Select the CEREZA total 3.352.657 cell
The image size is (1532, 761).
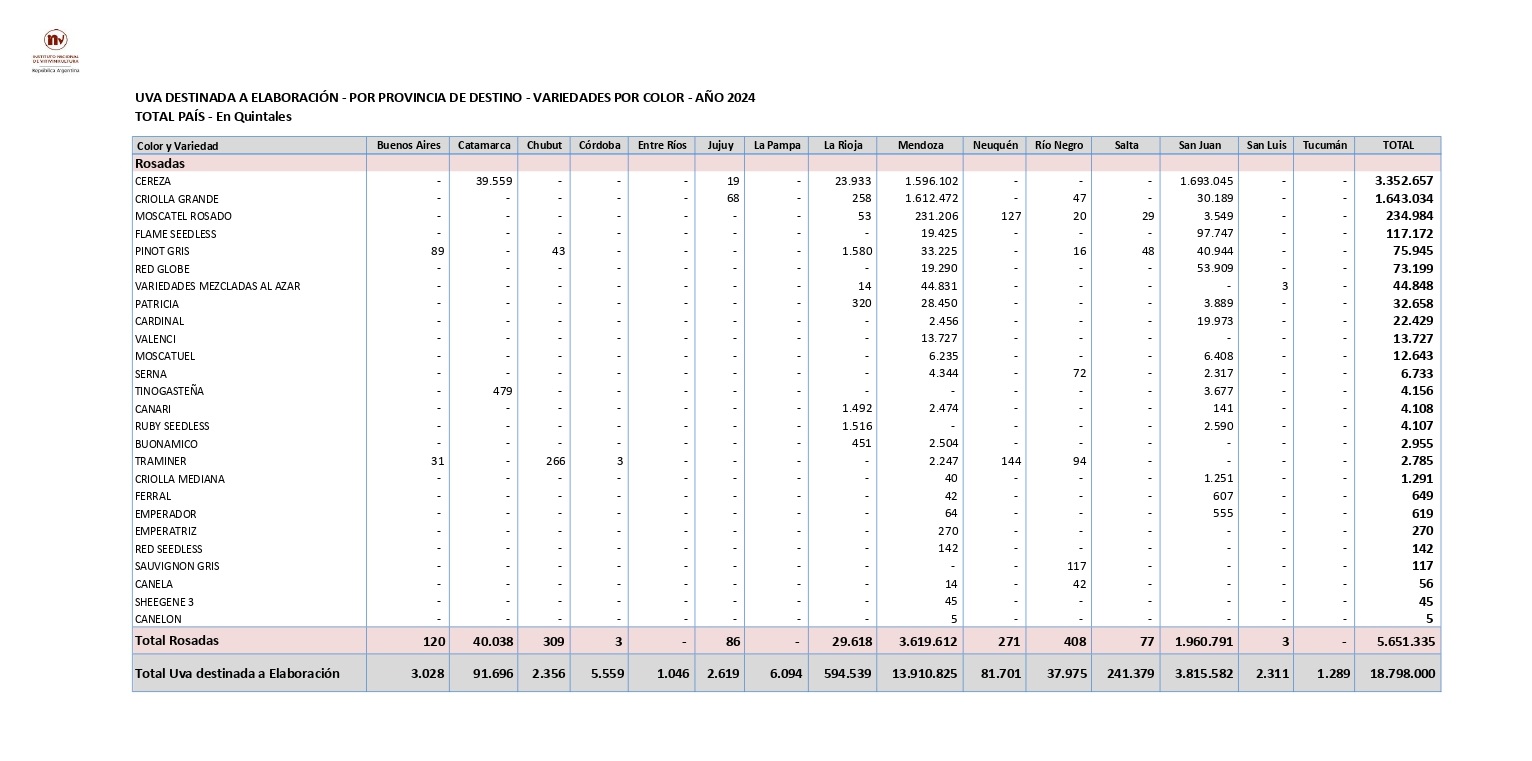coord(1404,182)
